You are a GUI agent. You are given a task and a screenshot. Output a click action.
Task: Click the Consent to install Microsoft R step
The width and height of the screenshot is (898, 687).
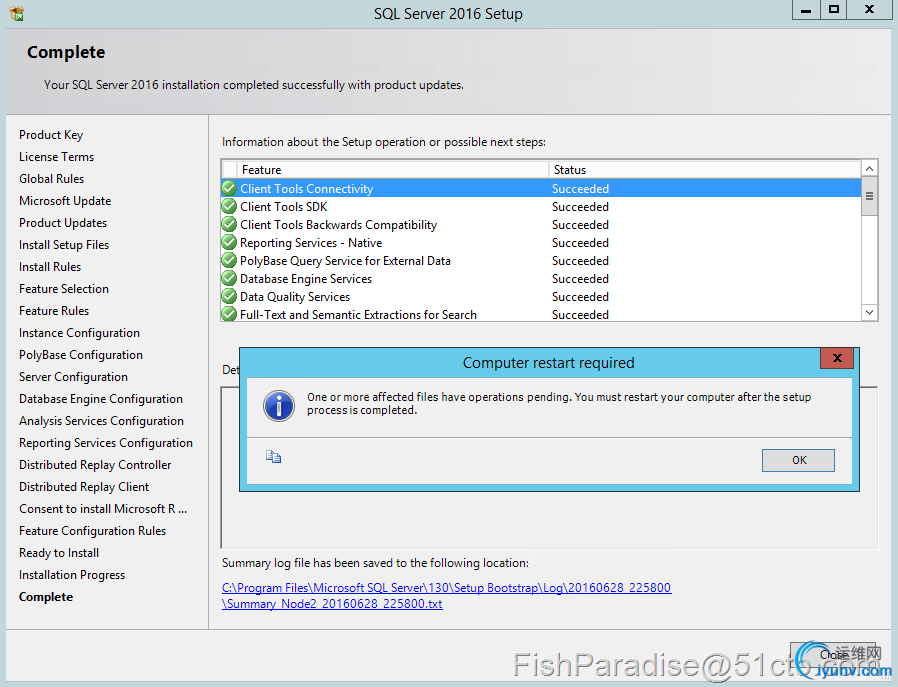[103, 509]
